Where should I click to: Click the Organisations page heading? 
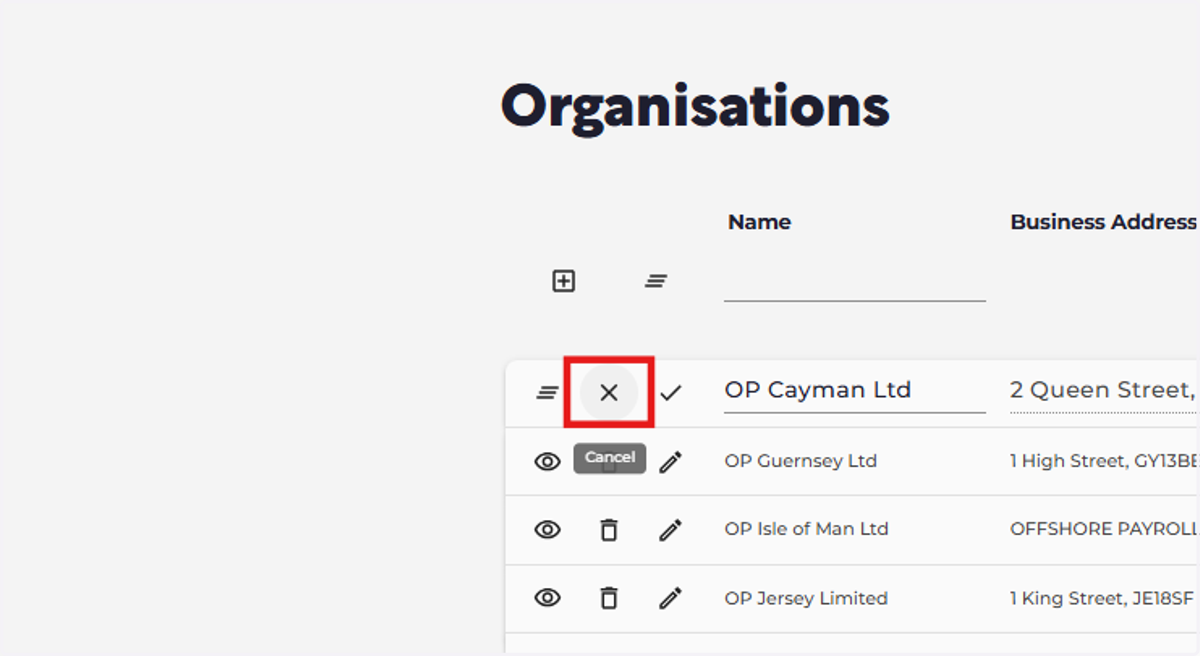[695, 105]
